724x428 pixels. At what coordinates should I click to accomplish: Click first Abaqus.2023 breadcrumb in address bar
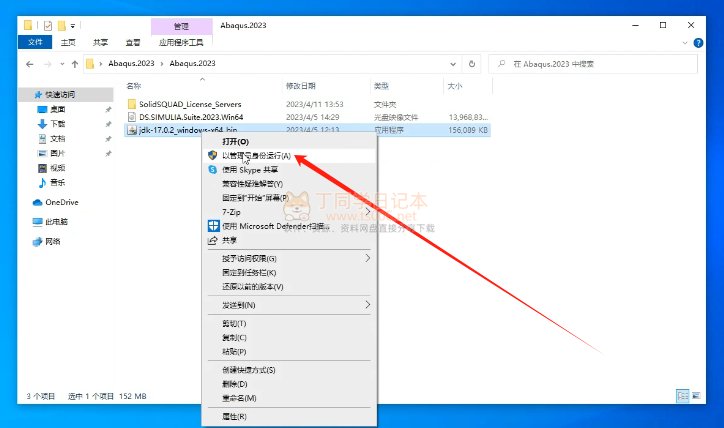point(131,64)
